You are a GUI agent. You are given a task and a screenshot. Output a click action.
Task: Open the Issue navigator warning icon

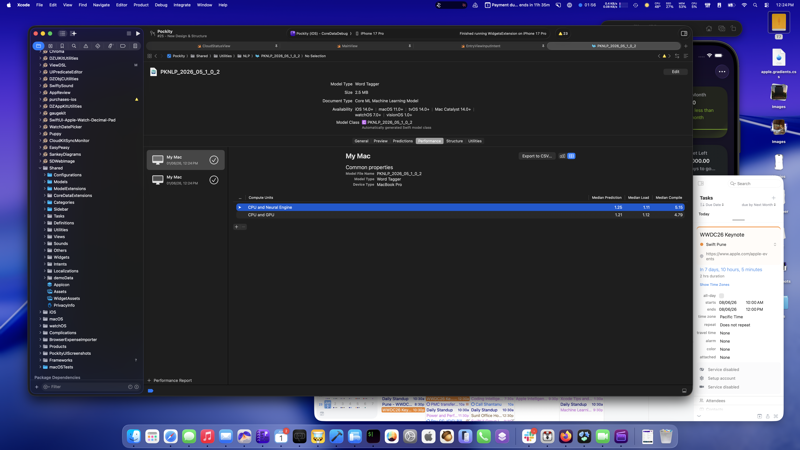pyautogui.click(x=86, y=46)
